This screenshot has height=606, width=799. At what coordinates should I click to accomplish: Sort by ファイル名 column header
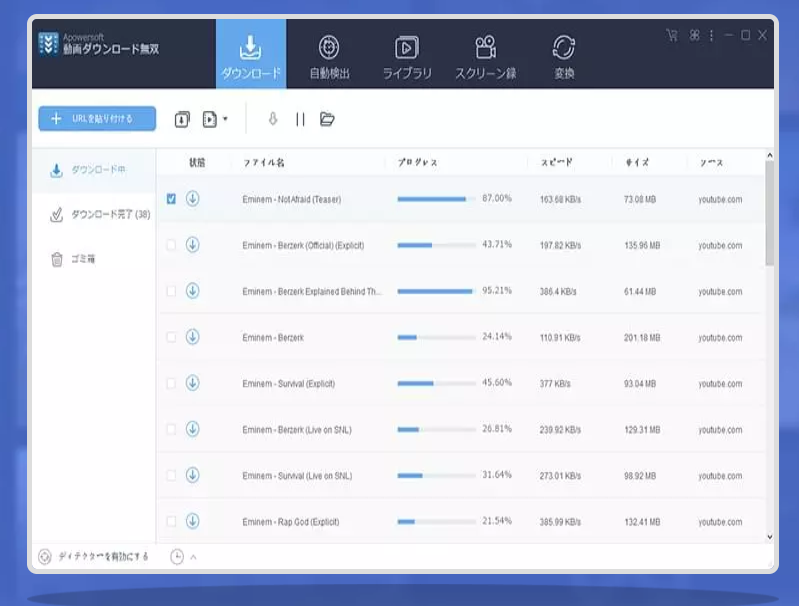click(x=263, y=163)
